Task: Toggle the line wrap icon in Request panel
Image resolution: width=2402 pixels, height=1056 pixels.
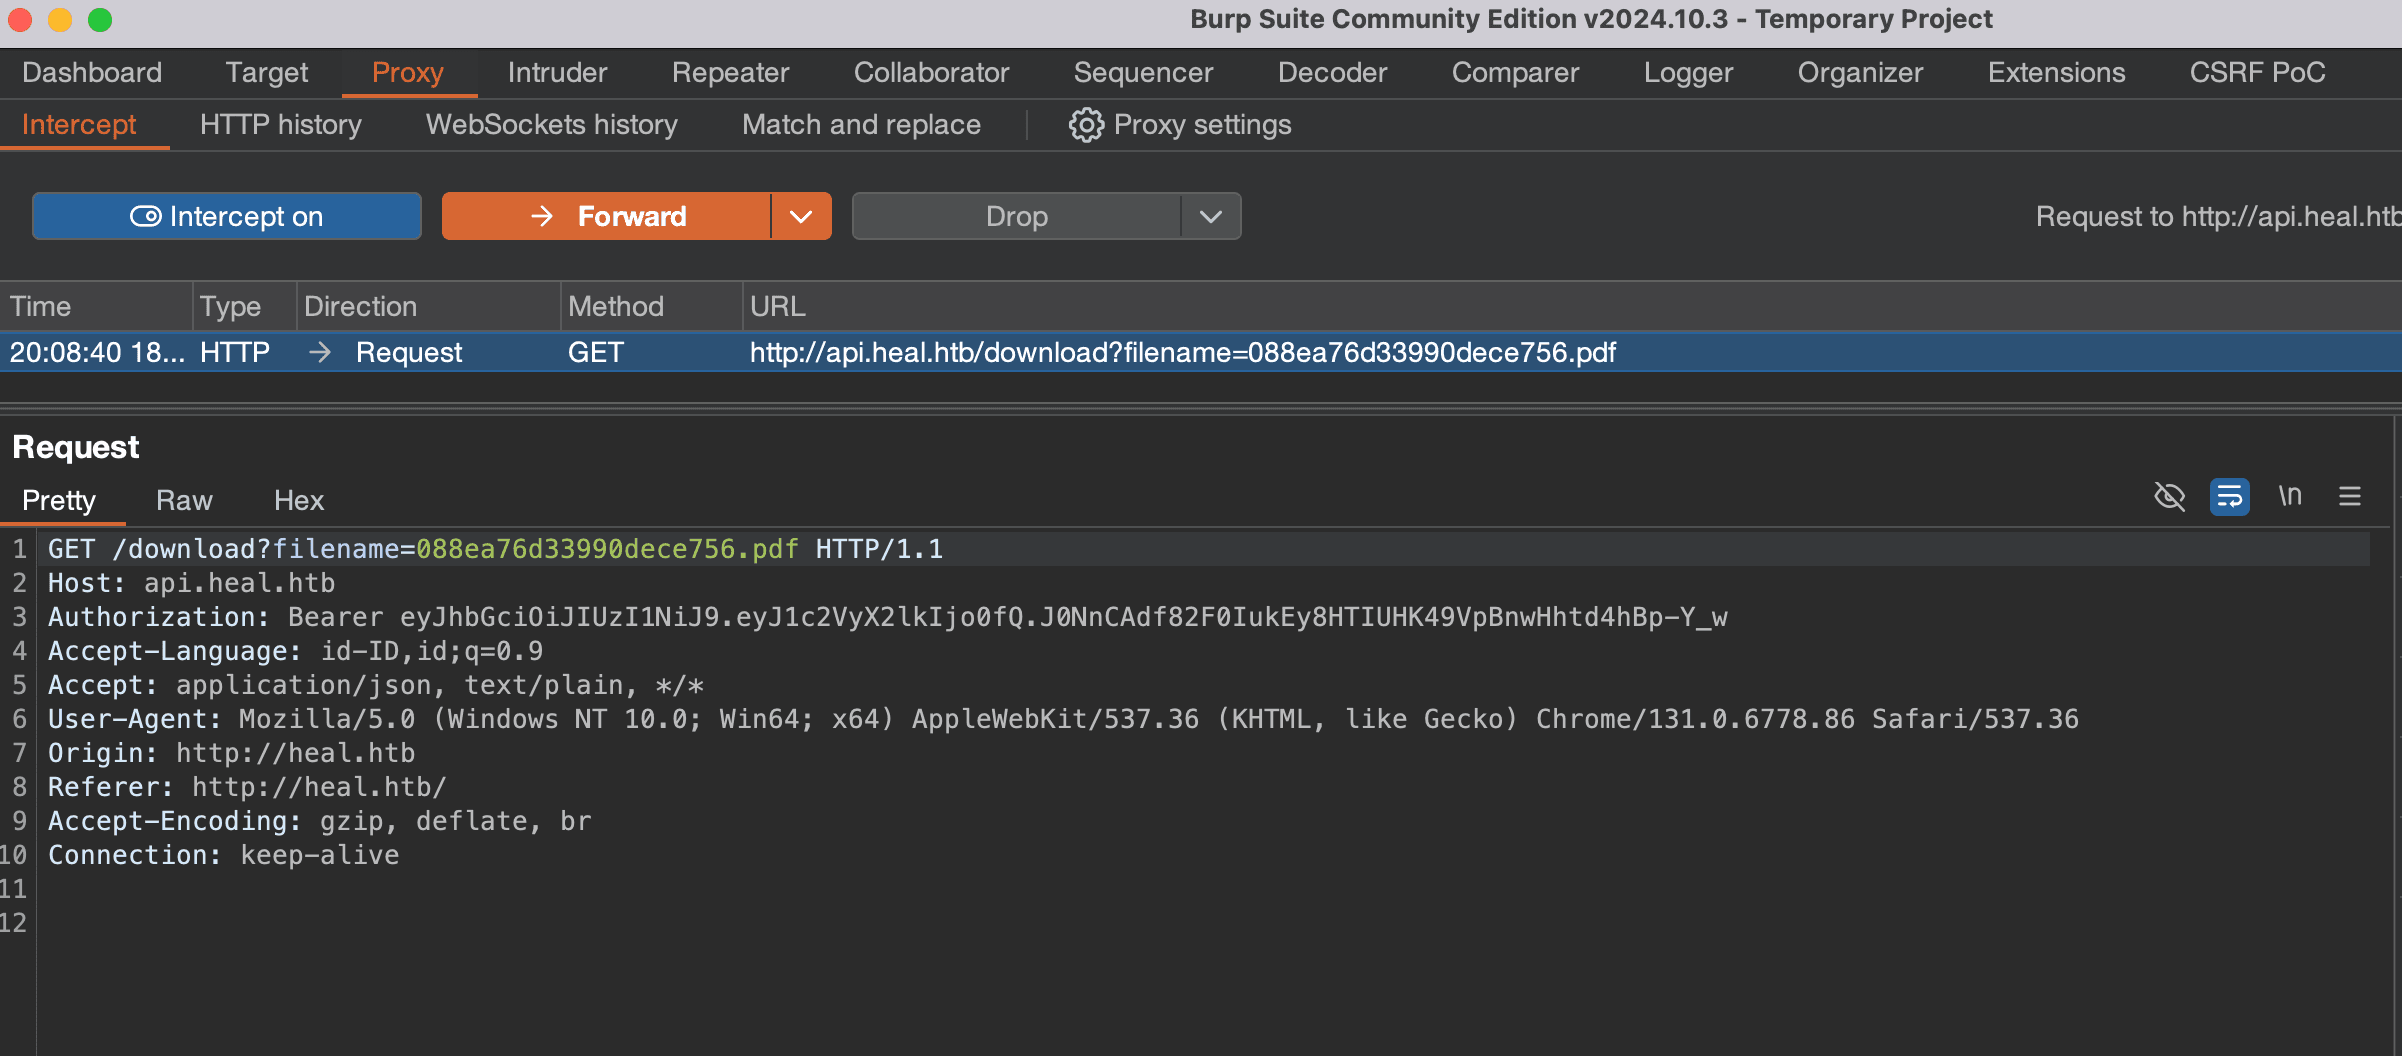Action: tap(2229, 496)
